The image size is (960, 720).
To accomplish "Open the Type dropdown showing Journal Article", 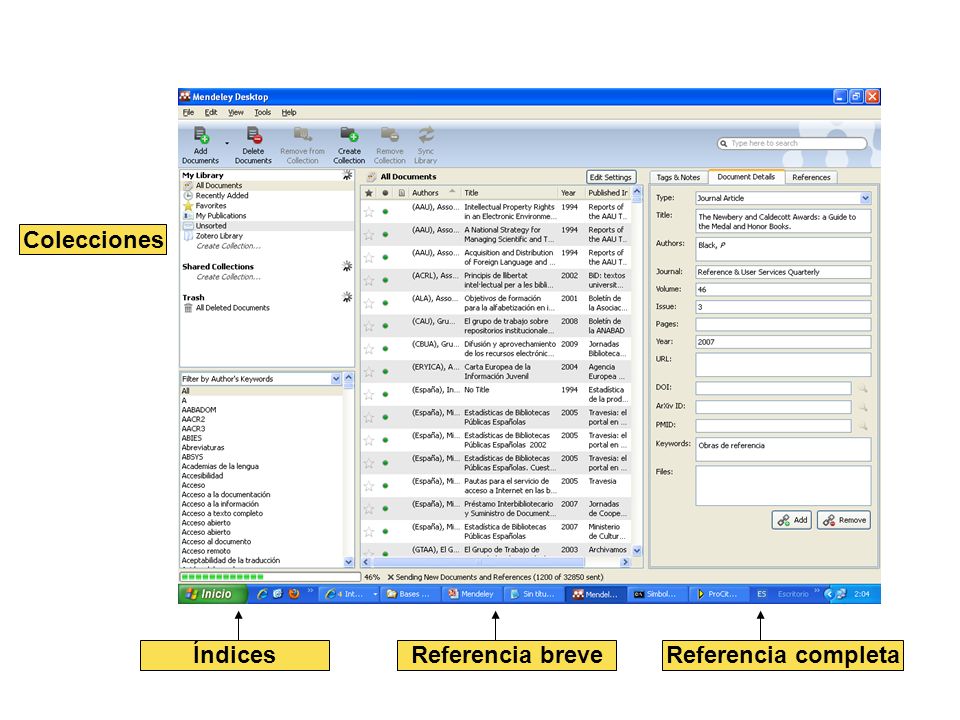I will 865,198.
